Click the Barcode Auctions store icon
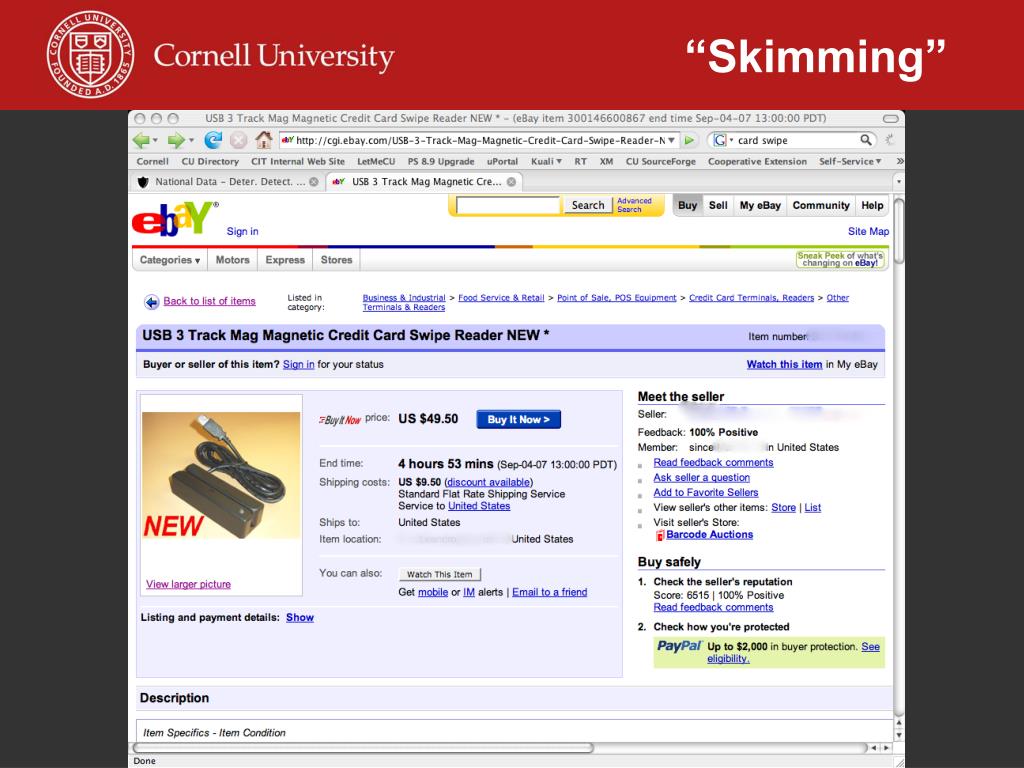Viewport: 1024px width, 768px height. [x=660, y=535]
